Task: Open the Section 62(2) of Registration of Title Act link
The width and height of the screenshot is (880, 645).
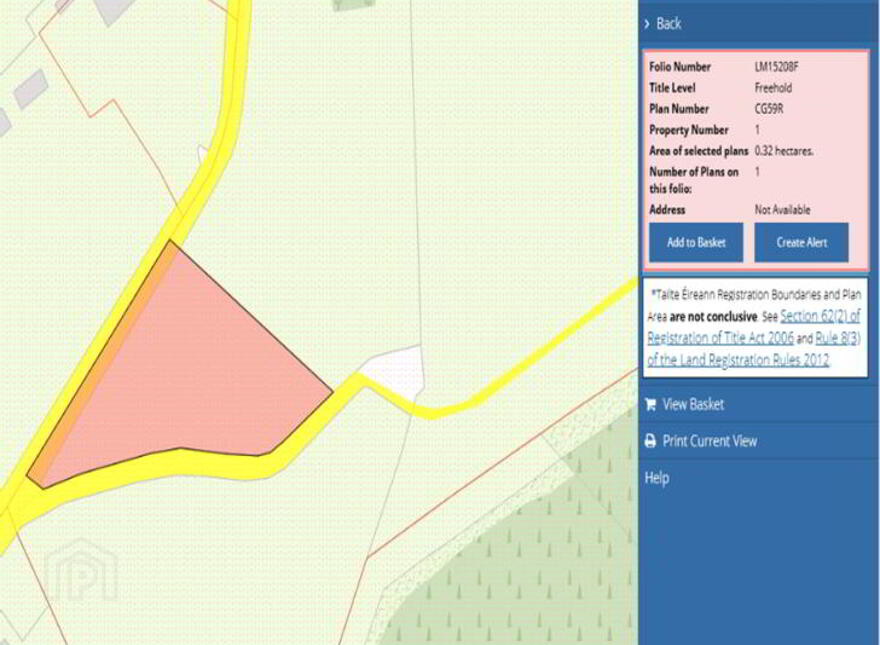Action: 754,327
